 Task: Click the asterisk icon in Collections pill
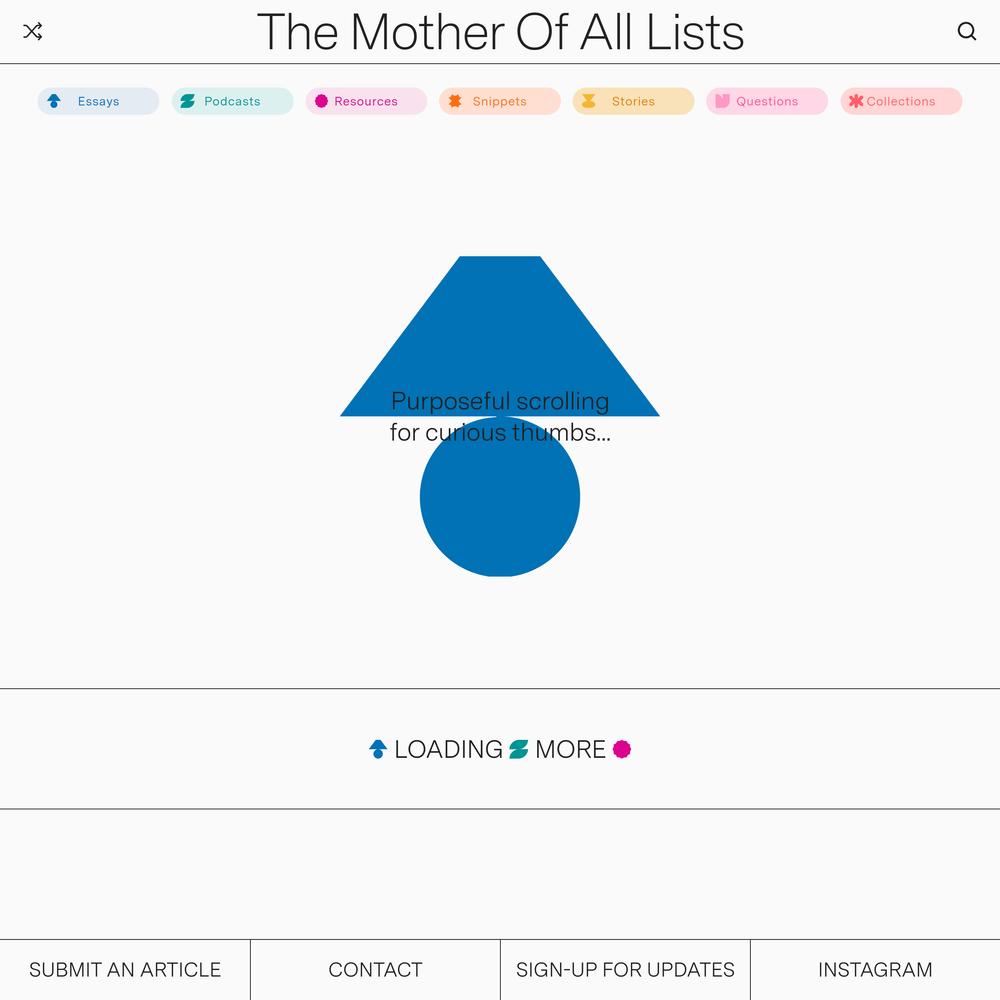point(856,101)
